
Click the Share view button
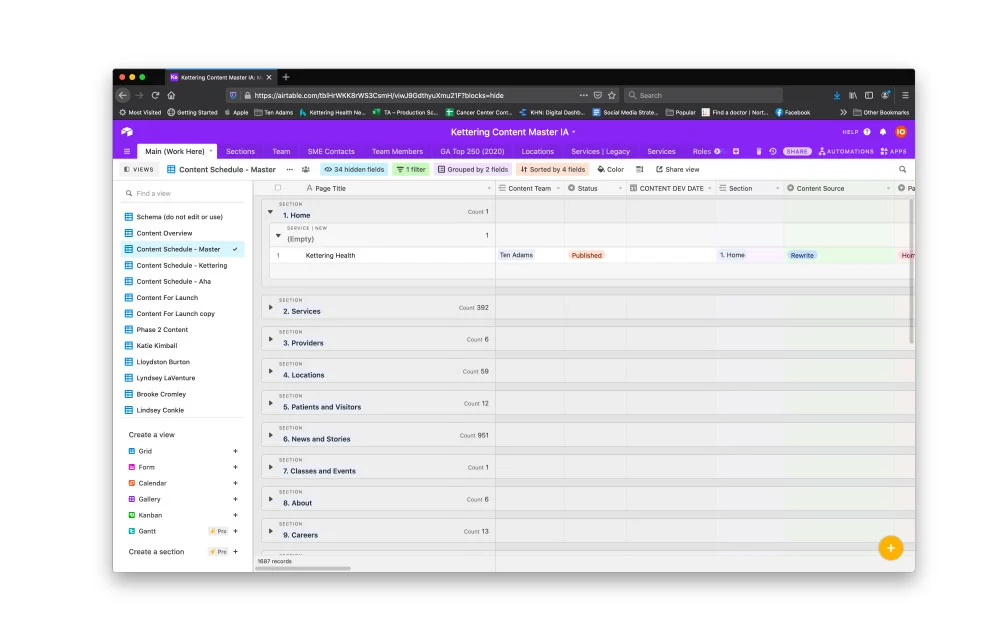pos(677,170)
